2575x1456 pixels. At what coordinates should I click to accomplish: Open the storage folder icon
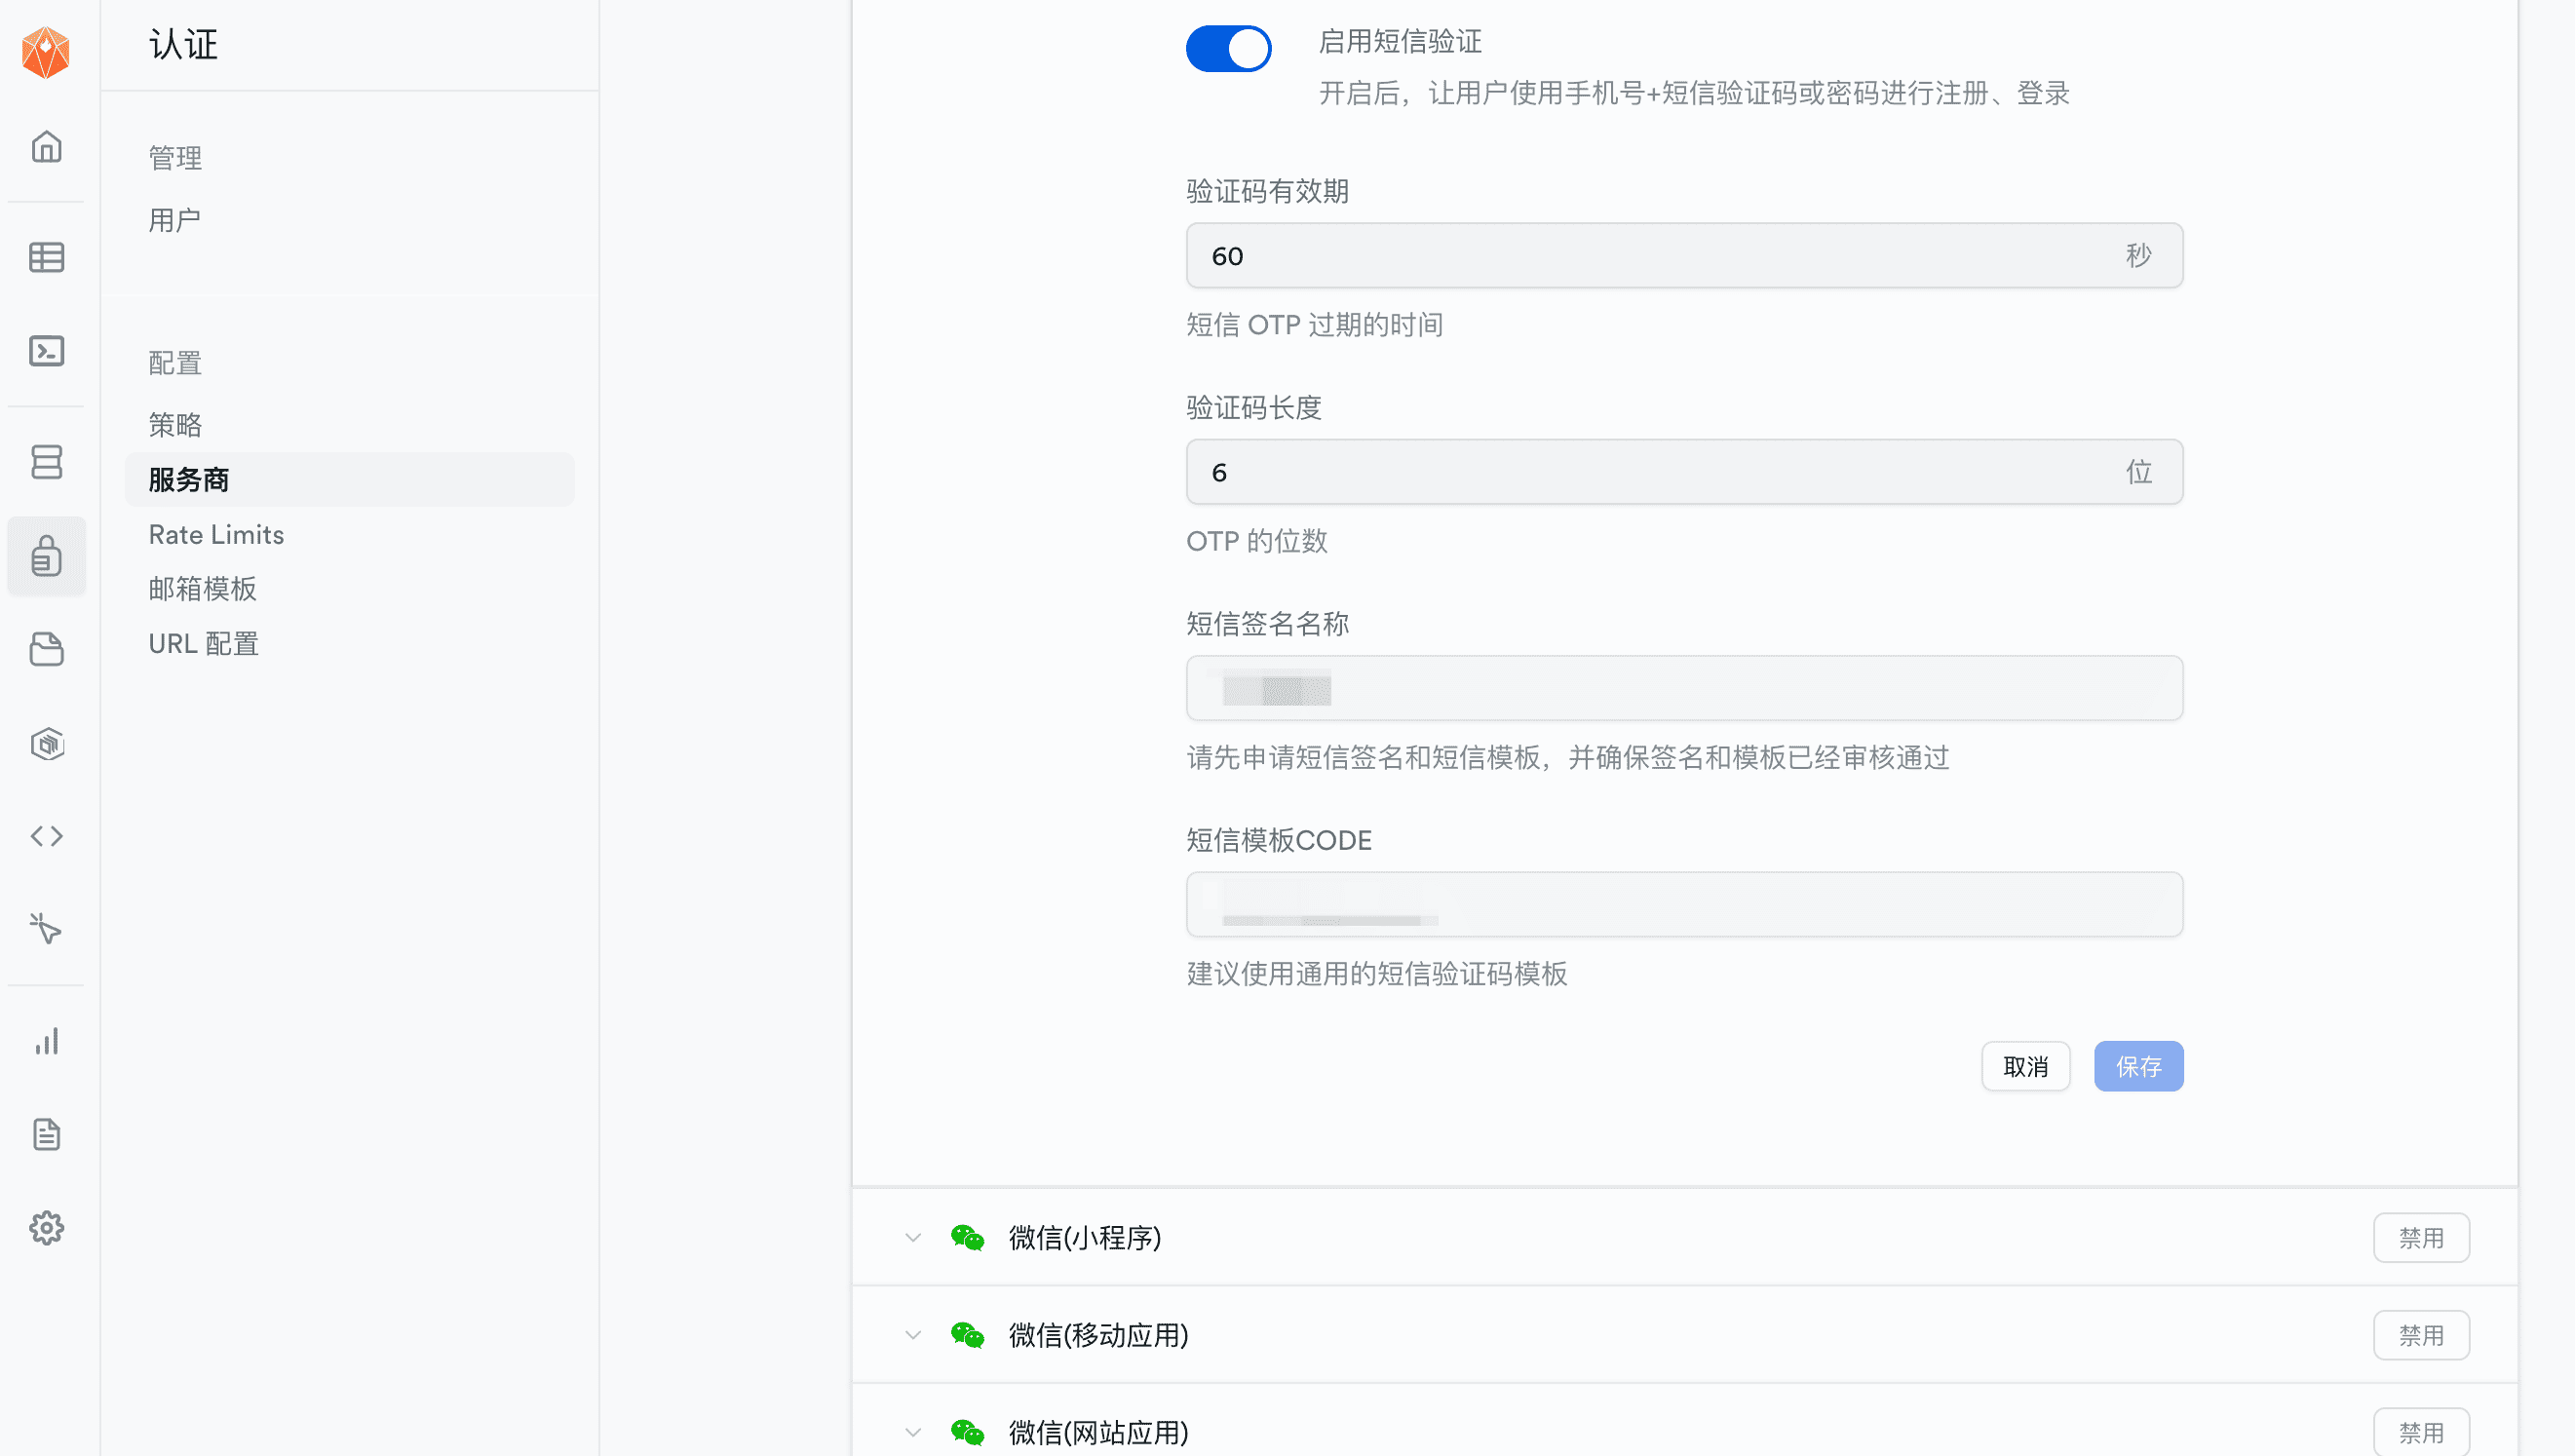click(x=46, y=649)
